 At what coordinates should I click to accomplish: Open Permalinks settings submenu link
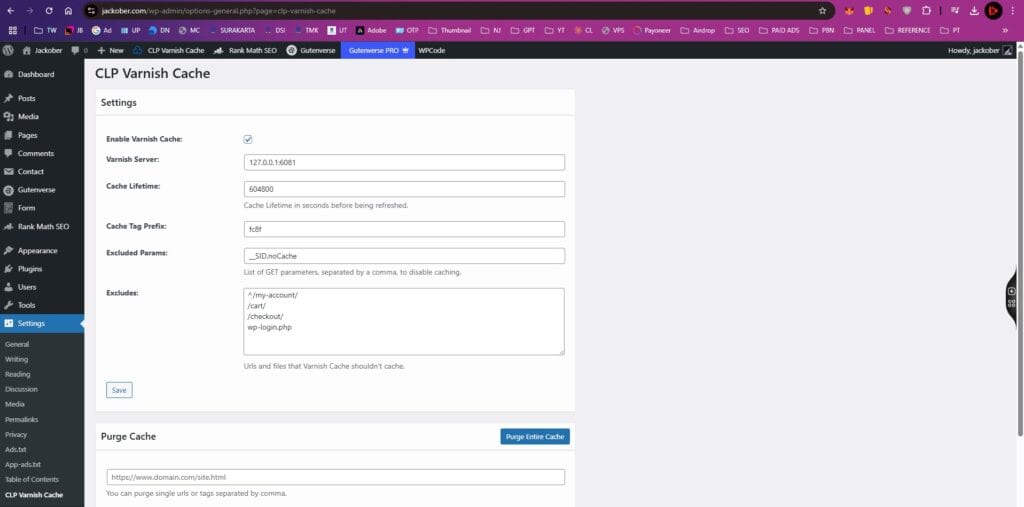[x=22, y=419]
